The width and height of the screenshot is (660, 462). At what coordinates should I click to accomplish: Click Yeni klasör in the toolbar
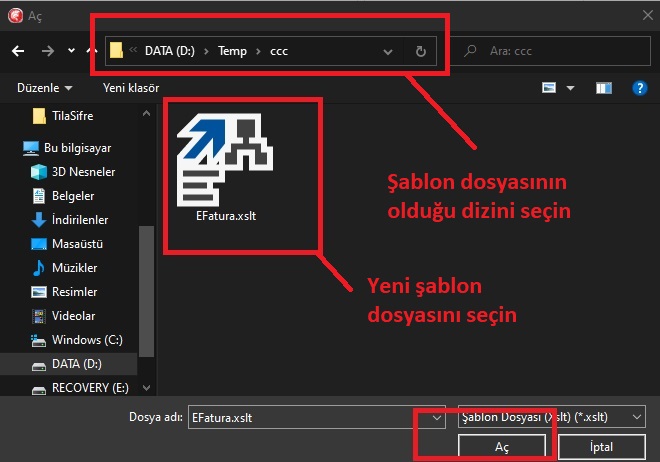pyautogui.click(x=131, y=88)
